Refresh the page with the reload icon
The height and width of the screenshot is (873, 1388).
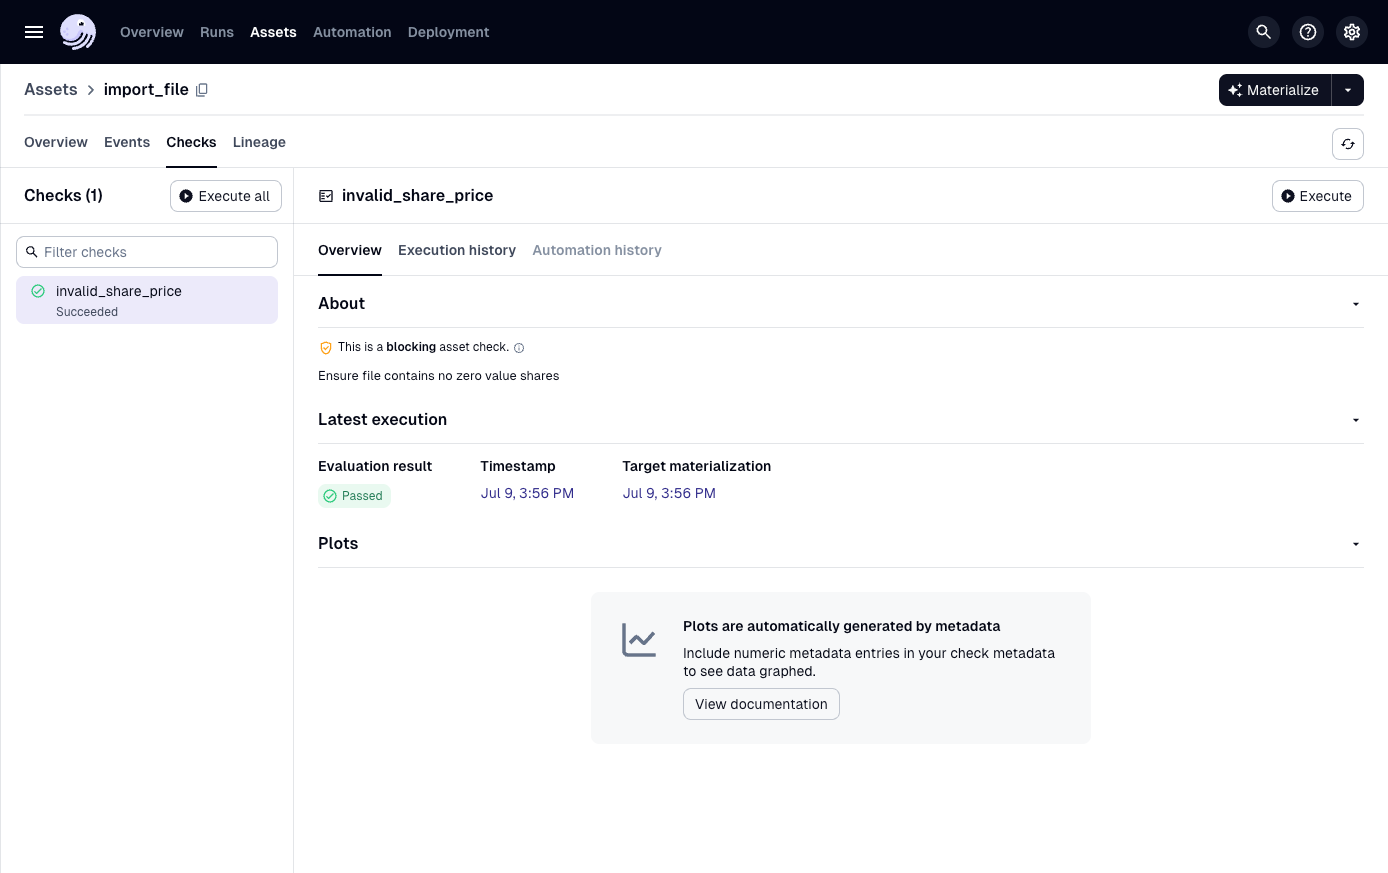click(x=1347, y=143)
